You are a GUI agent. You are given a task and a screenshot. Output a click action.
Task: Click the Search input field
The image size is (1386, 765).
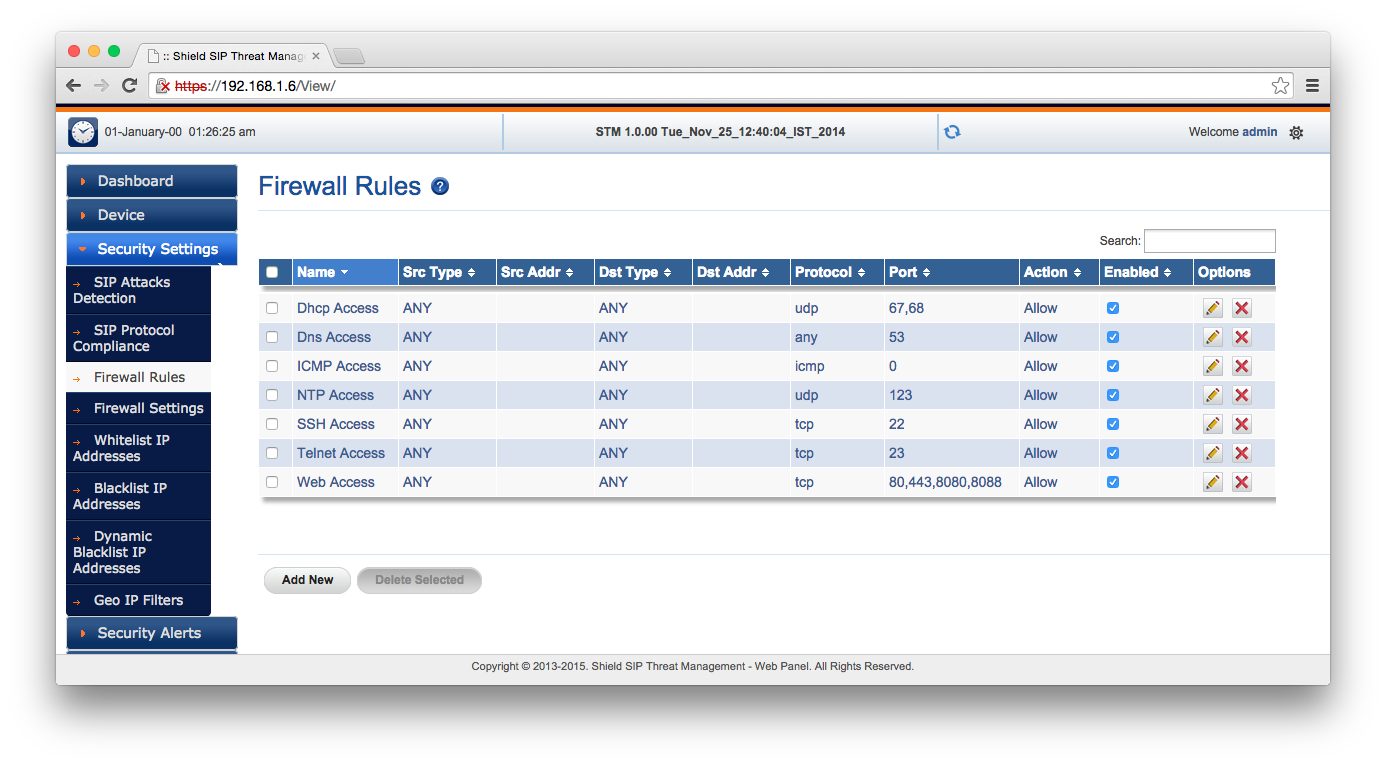(1209, 241)
